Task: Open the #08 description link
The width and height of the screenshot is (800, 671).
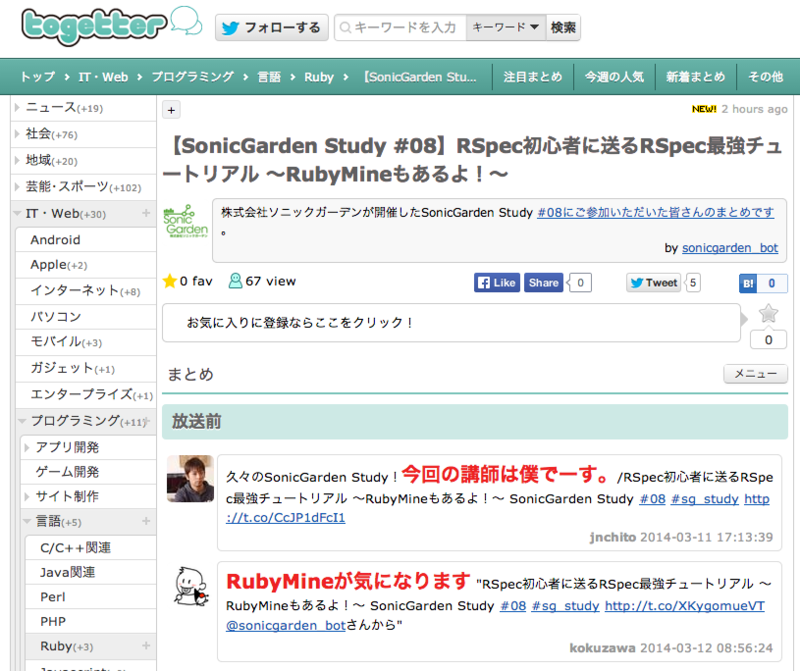Action: 656,212
